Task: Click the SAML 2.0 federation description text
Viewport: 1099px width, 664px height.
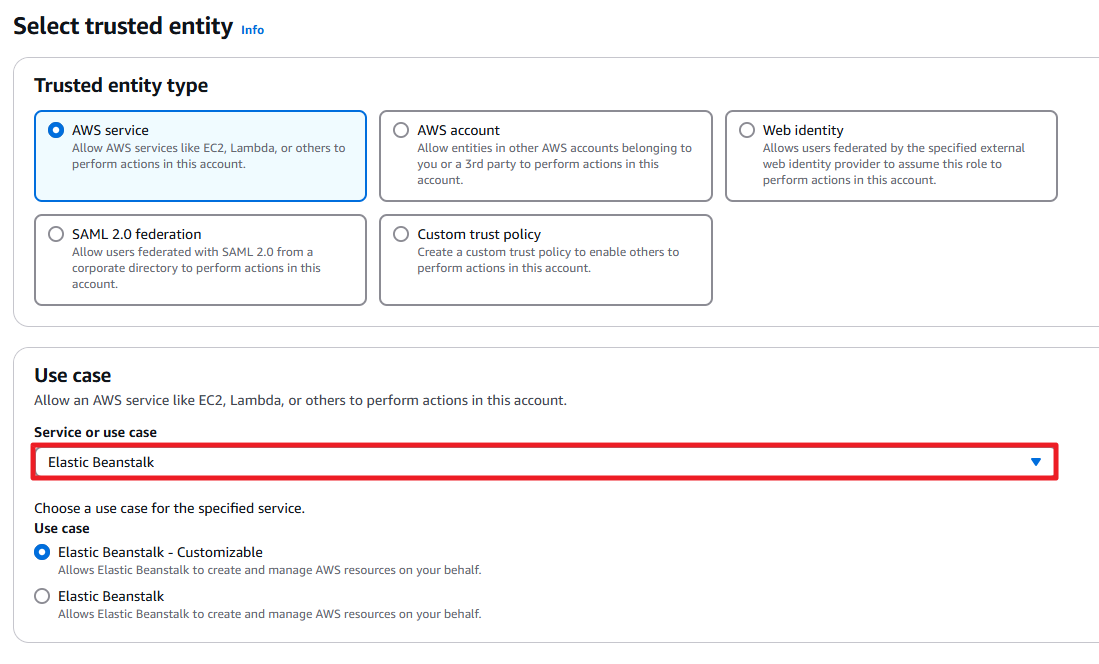Action: (x=196, y=268)
